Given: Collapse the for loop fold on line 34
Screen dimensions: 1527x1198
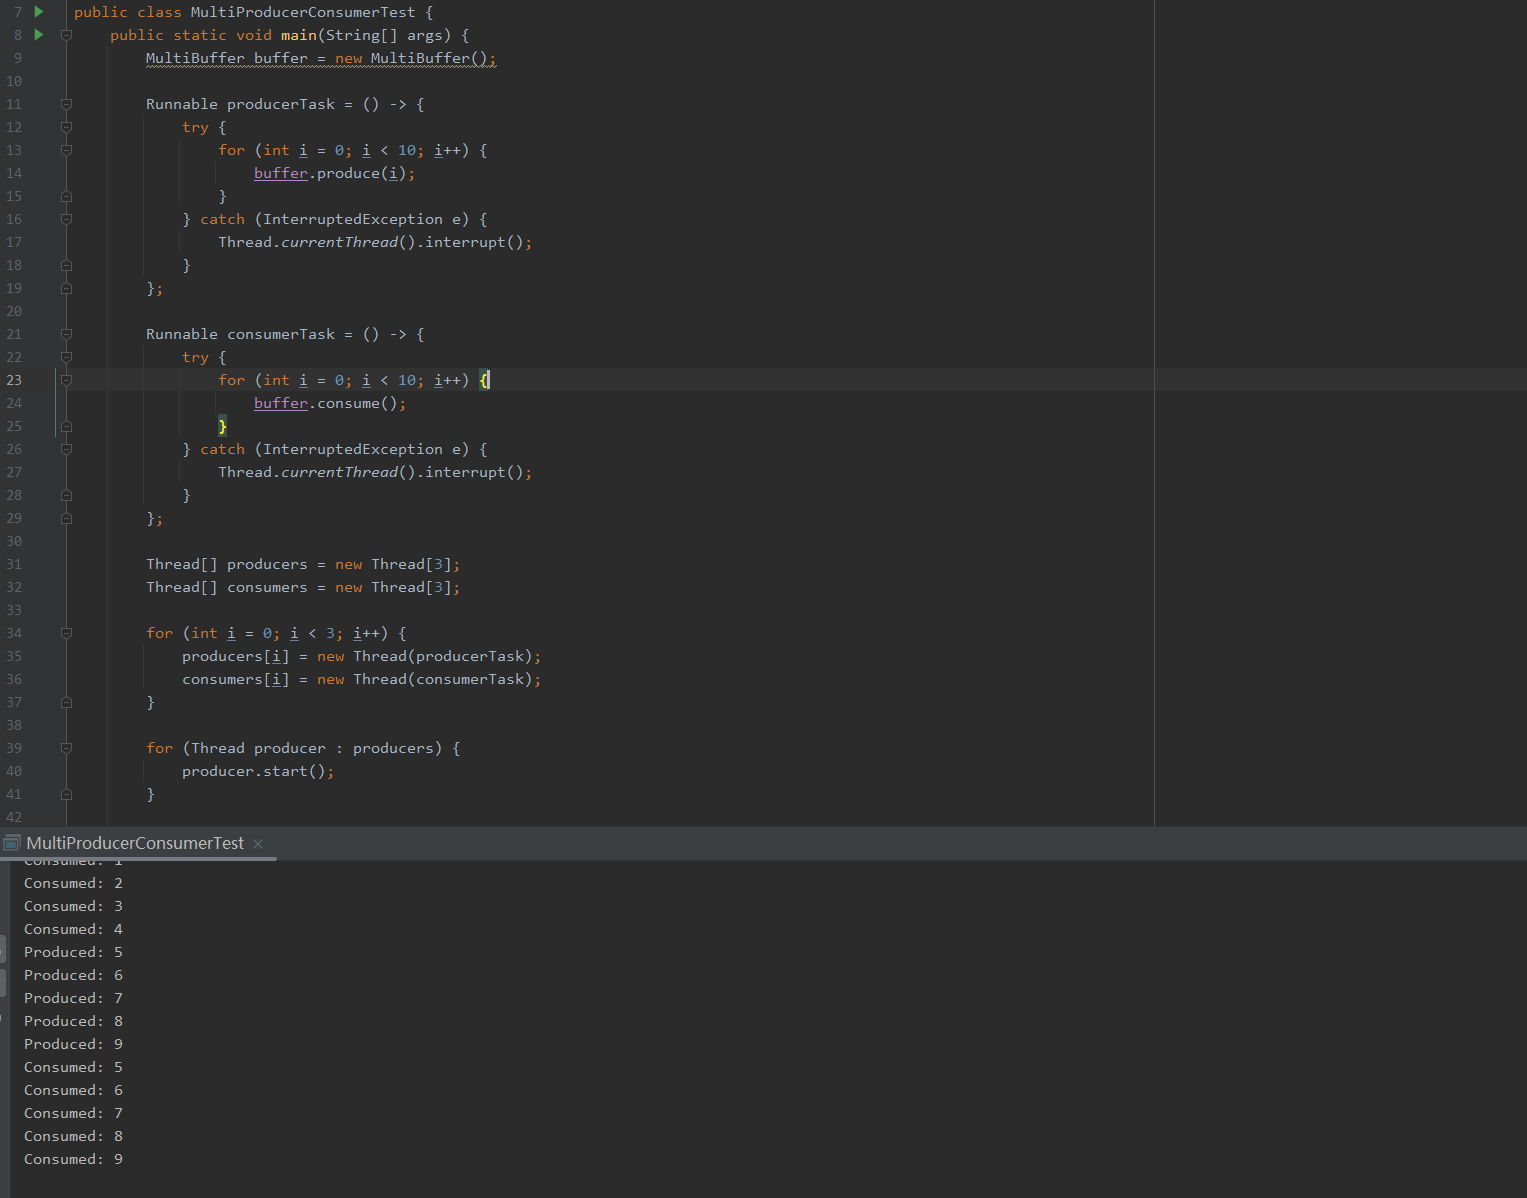Looking at the screenshot, I should tap(66, 633).
